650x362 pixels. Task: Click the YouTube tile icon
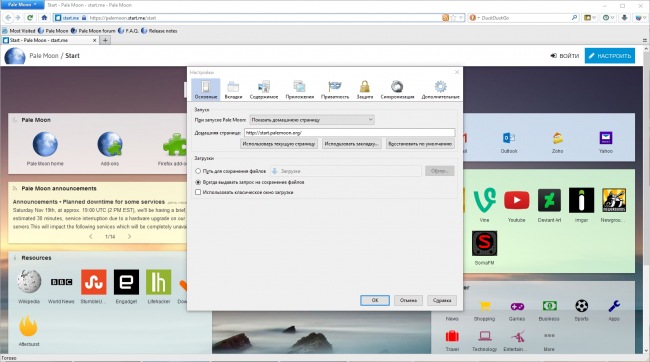pos(517,200)
